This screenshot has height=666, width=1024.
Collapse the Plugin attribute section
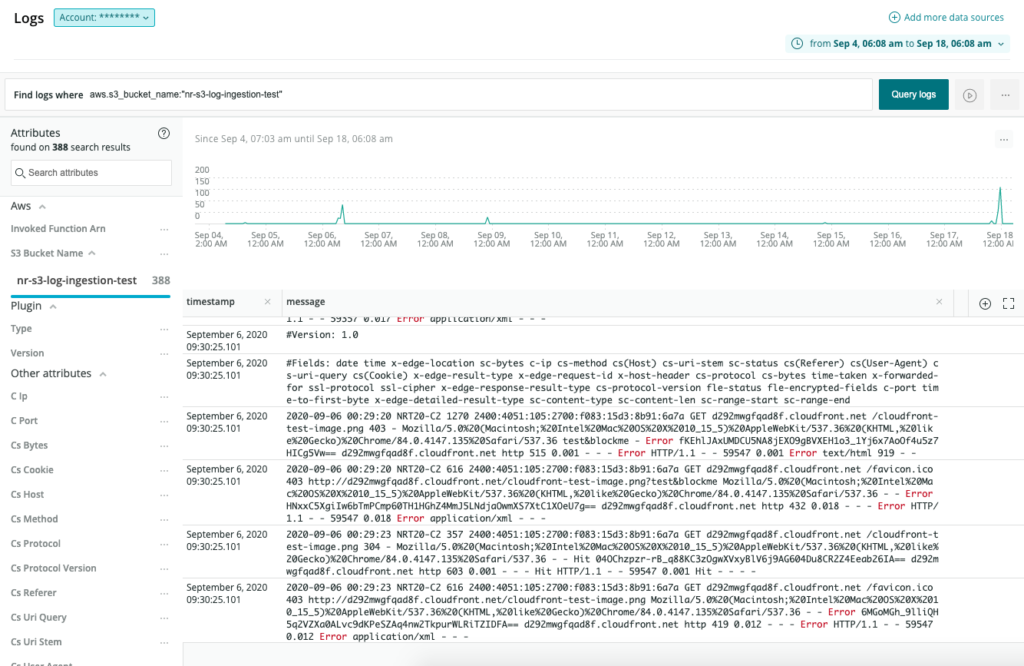[x=53, y=306]
